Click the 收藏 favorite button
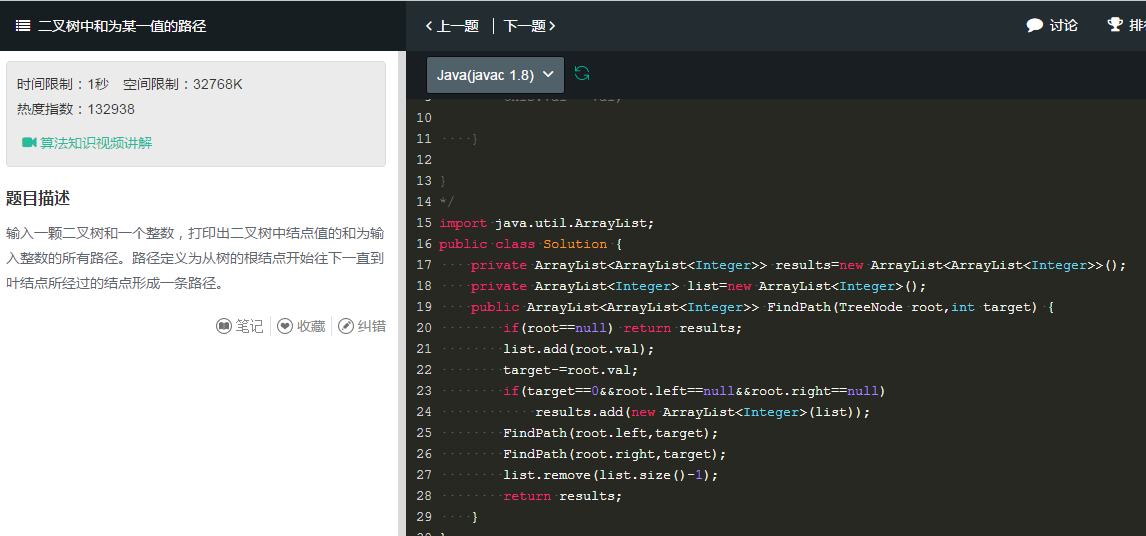1146x536 pixels. pos(301,326)
